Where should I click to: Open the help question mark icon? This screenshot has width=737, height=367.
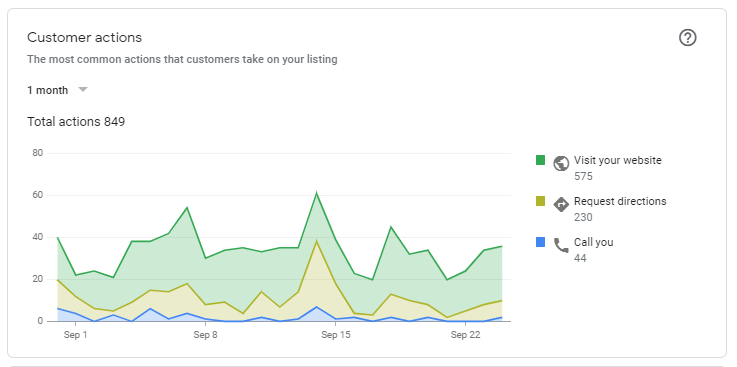[688, 38]
